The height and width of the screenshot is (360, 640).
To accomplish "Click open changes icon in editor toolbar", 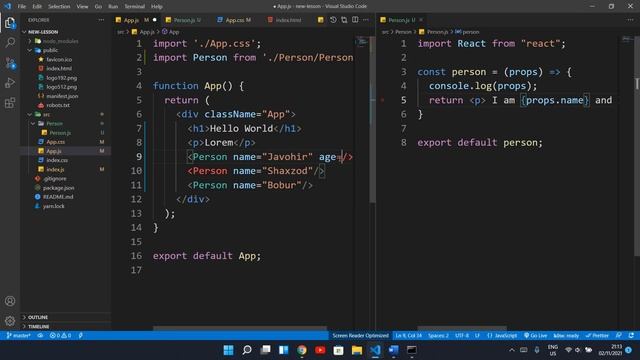I will 344,20.
